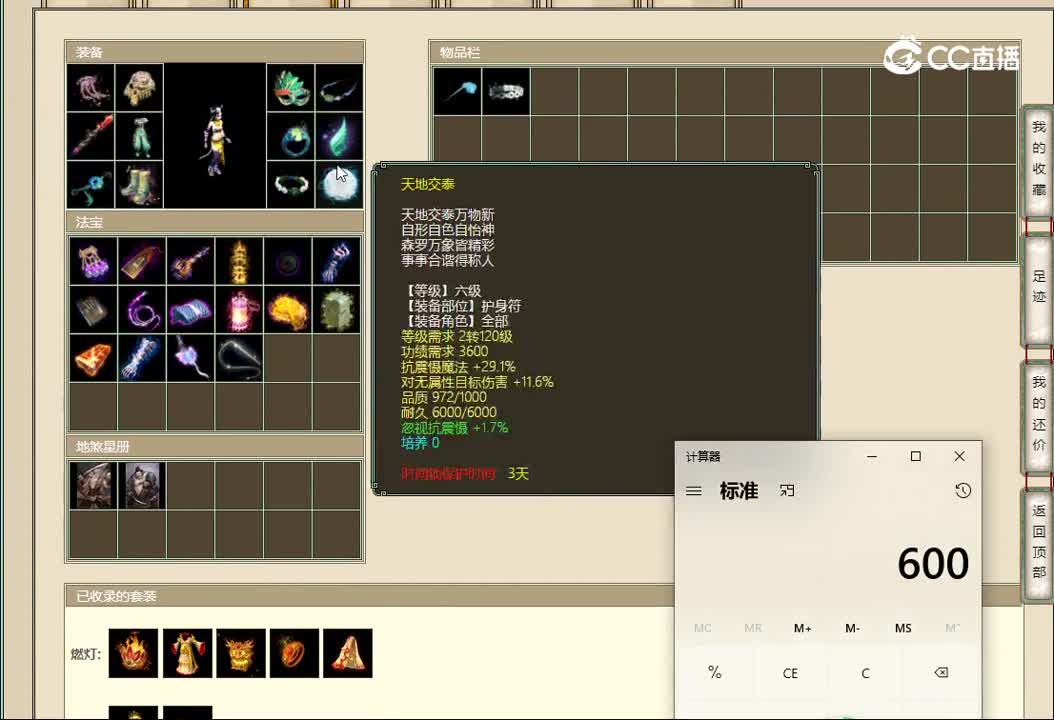Select the green stone stele treasure

tap(336, 309)
